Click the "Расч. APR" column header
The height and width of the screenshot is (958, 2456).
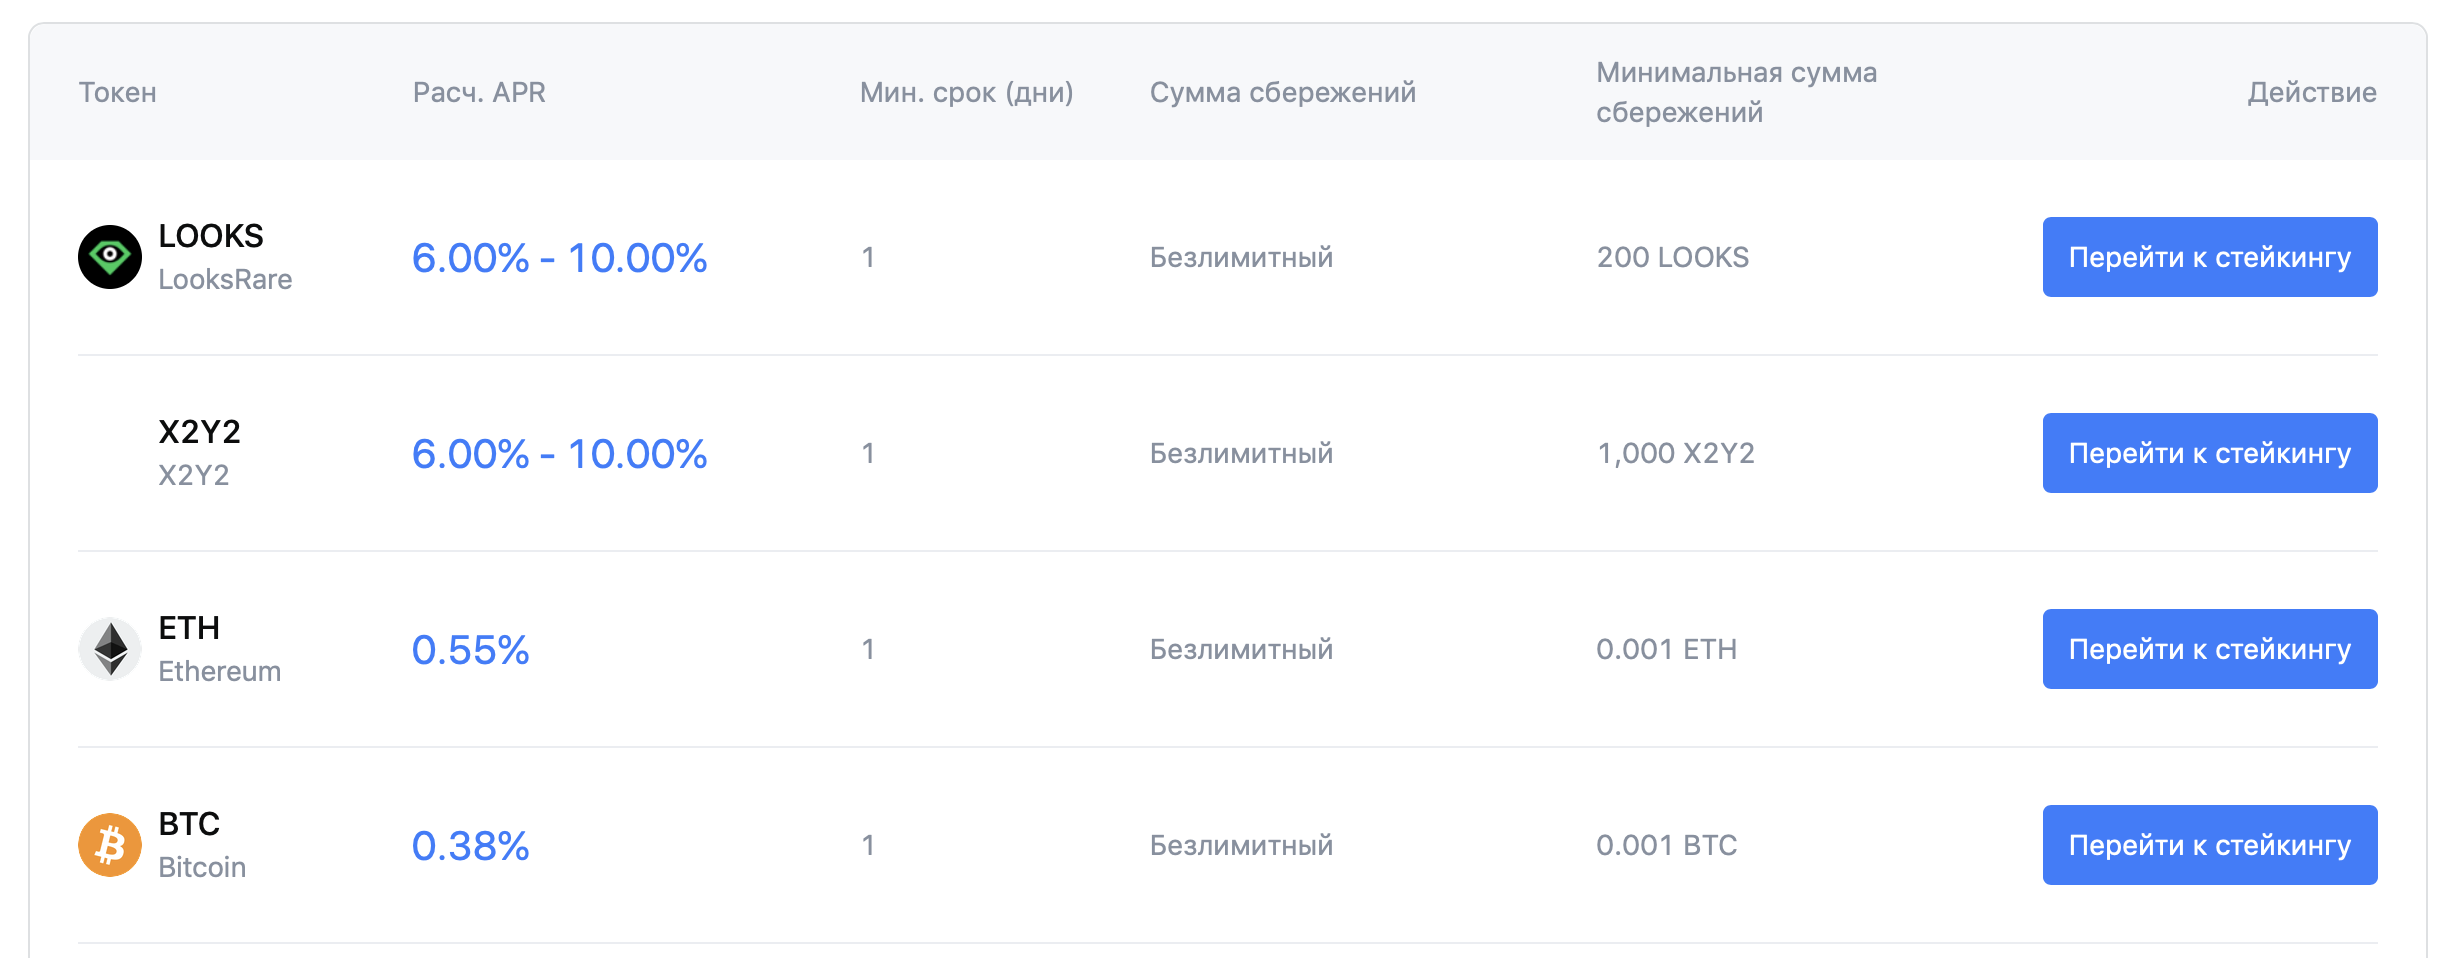click(x=479, y=92)
